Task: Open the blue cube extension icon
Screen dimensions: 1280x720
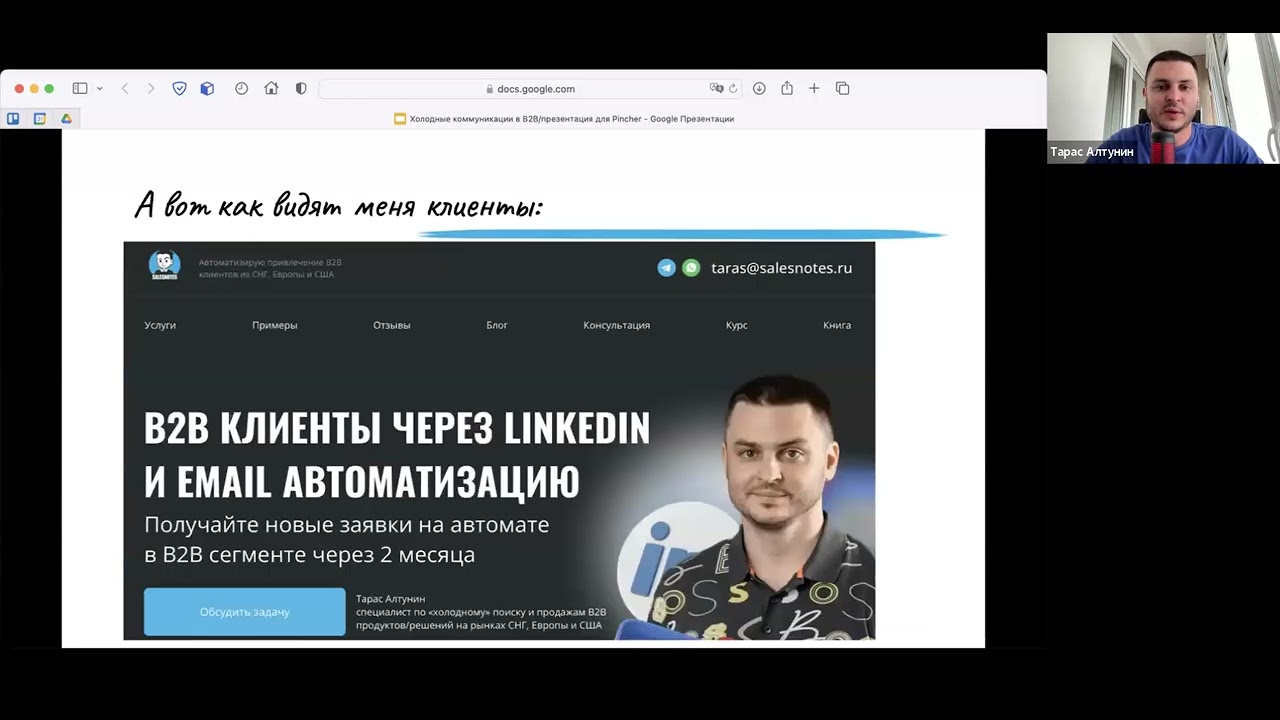Action: pyautogui.click(x=207, y=89)
